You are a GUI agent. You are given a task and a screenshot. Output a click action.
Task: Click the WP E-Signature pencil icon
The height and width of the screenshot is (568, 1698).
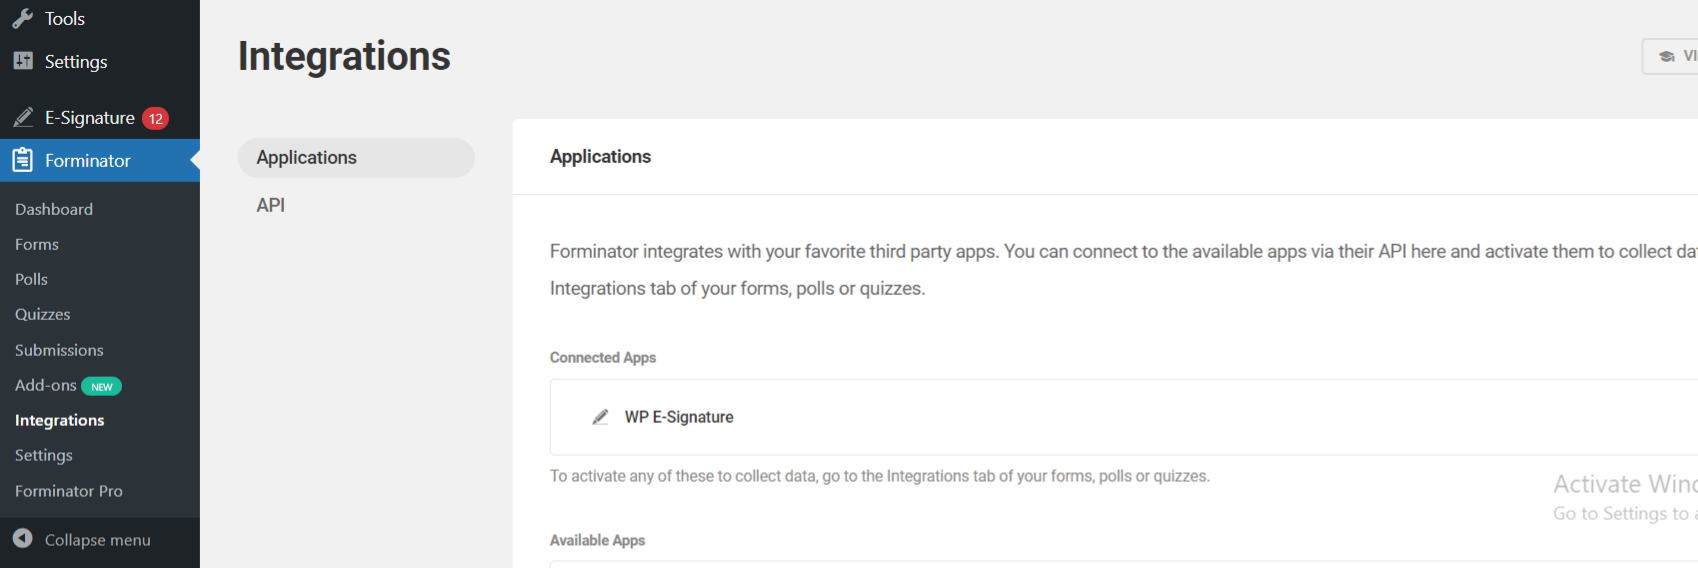tap(600, 417)
